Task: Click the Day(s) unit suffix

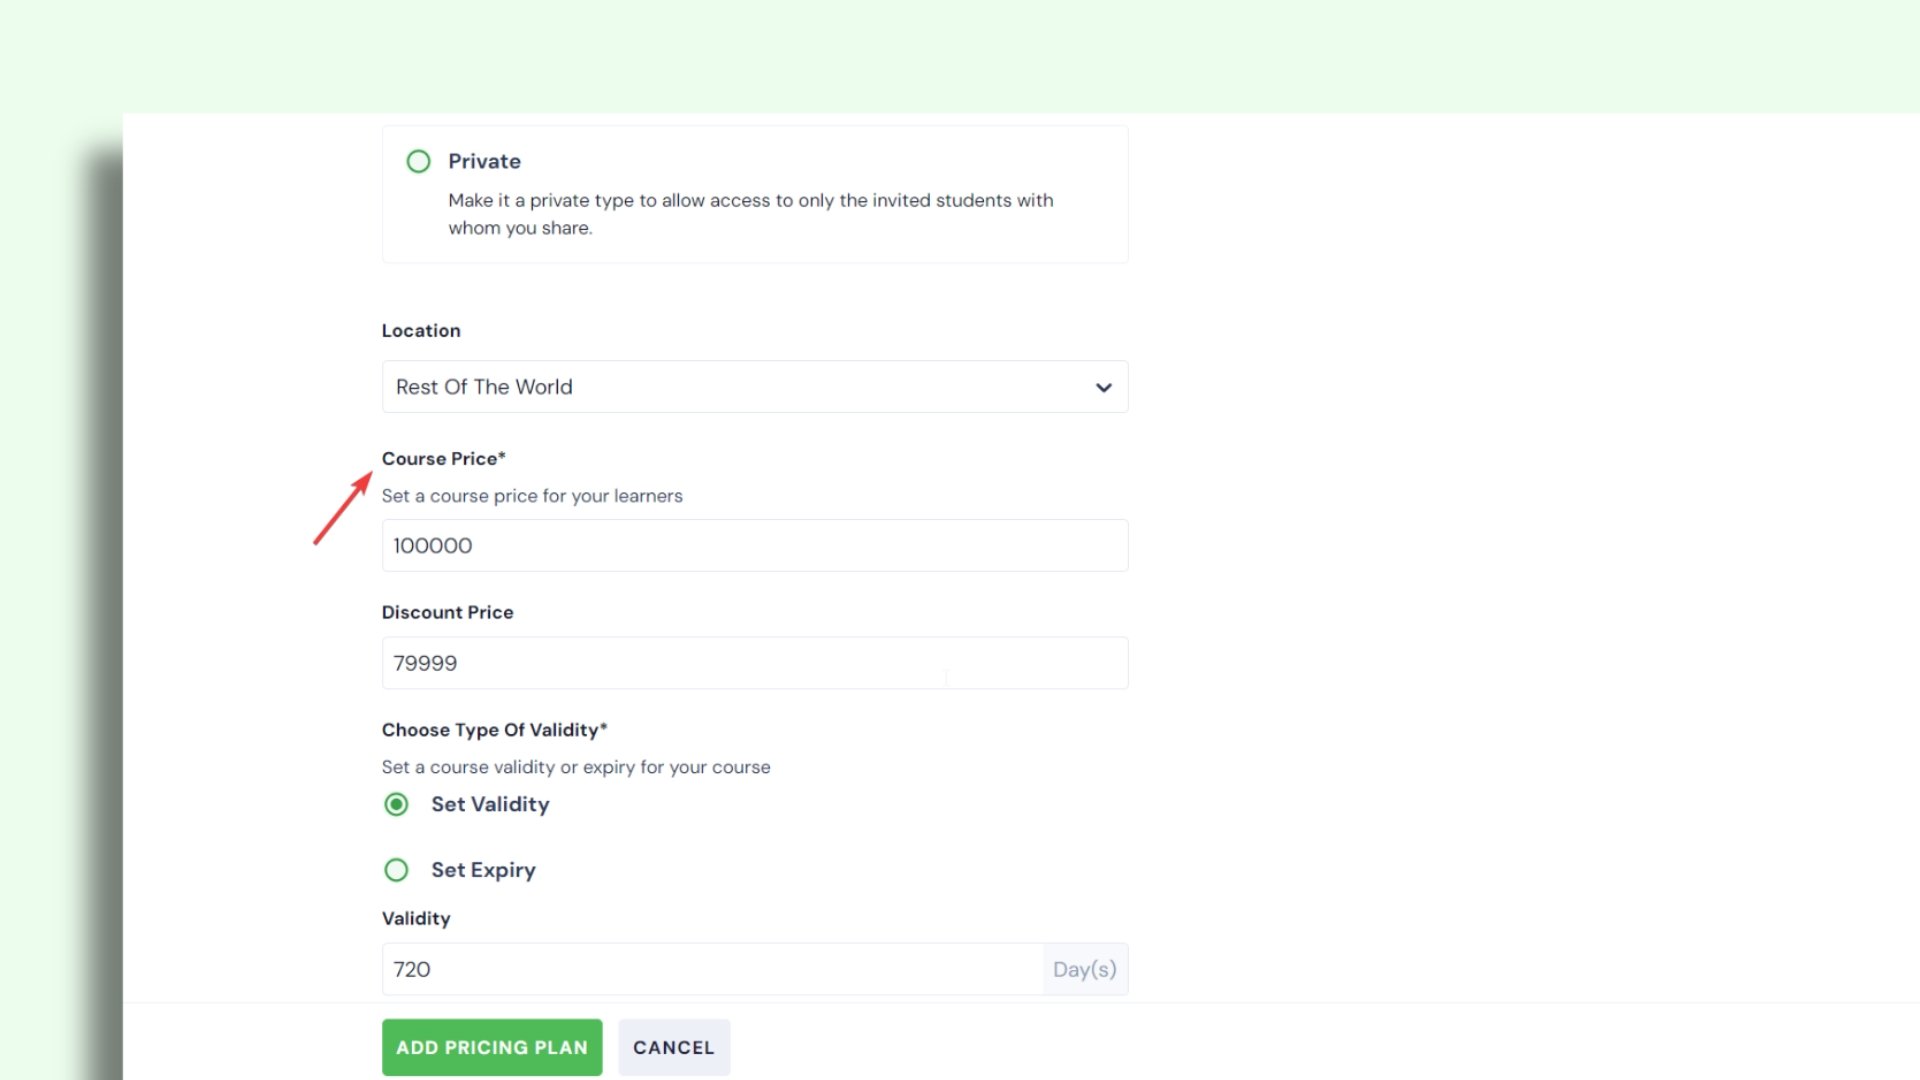Action: coord(1085,969)
